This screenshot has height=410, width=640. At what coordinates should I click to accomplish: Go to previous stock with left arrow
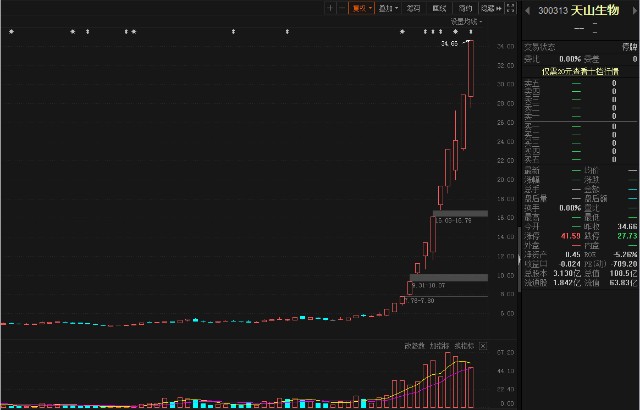(x=526, y=10)
